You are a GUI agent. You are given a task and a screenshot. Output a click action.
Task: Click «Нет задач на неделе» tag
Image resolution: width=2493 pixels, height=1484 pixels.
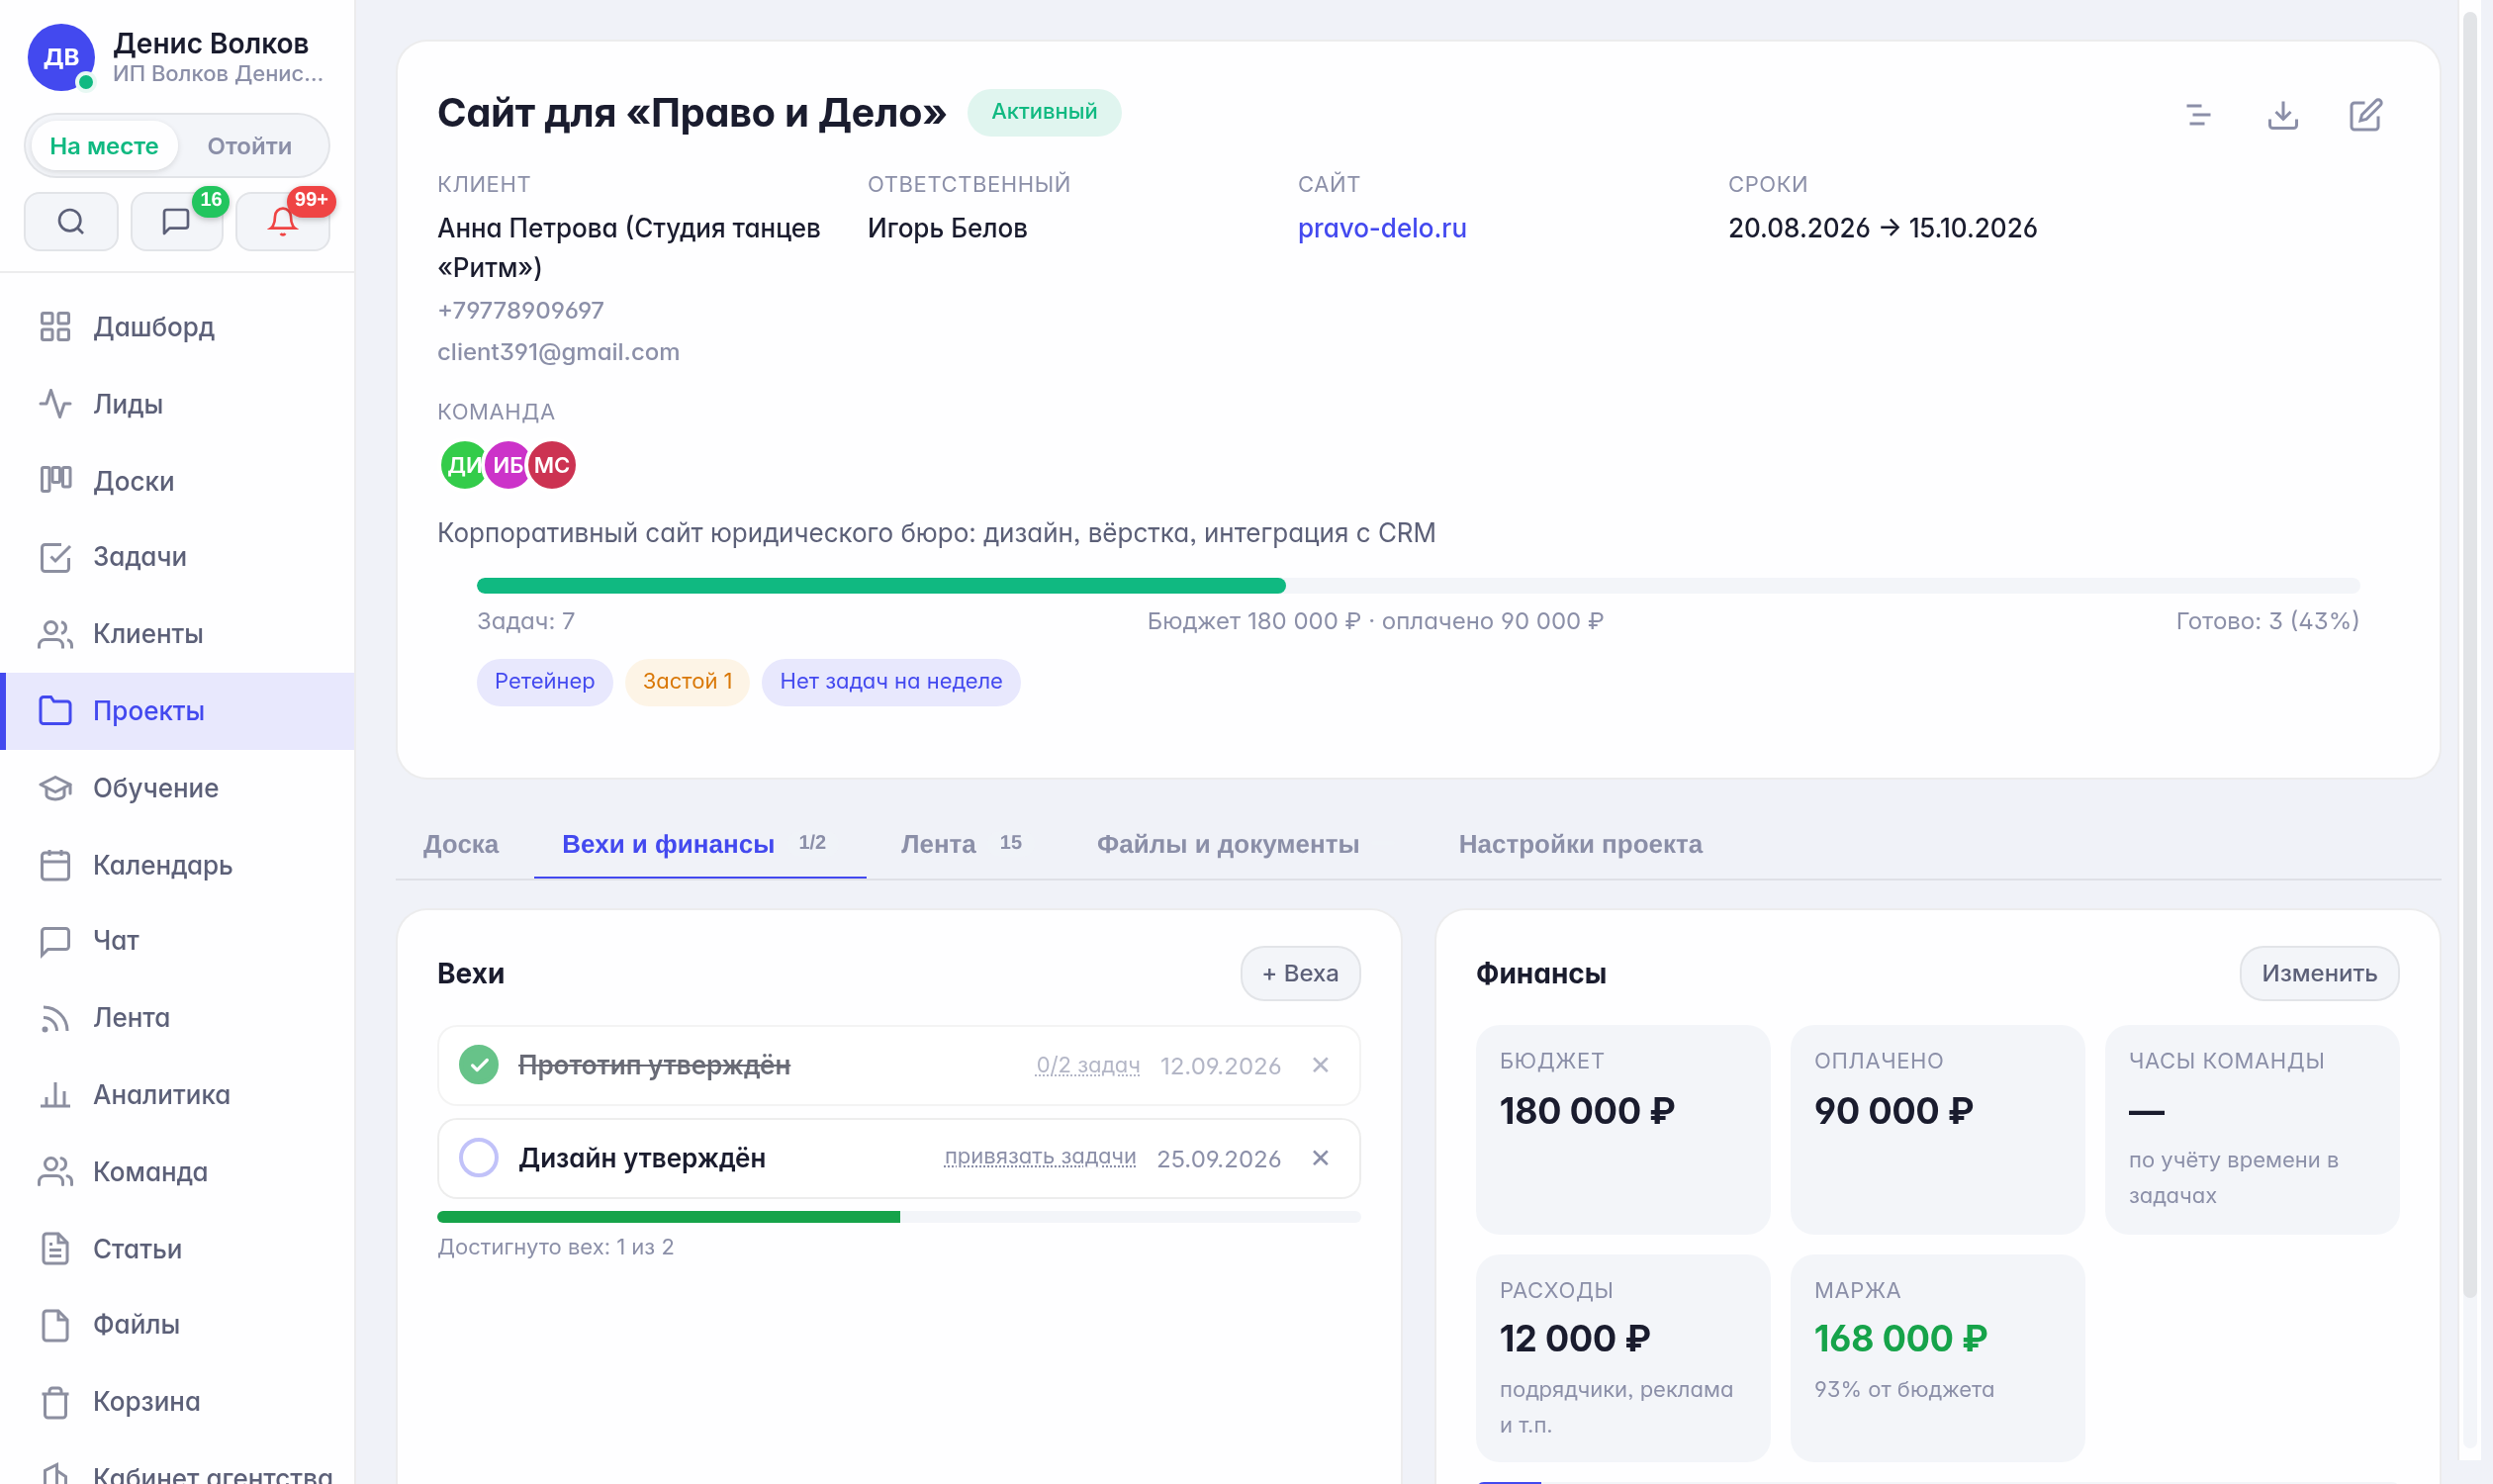tap(891, 682)
